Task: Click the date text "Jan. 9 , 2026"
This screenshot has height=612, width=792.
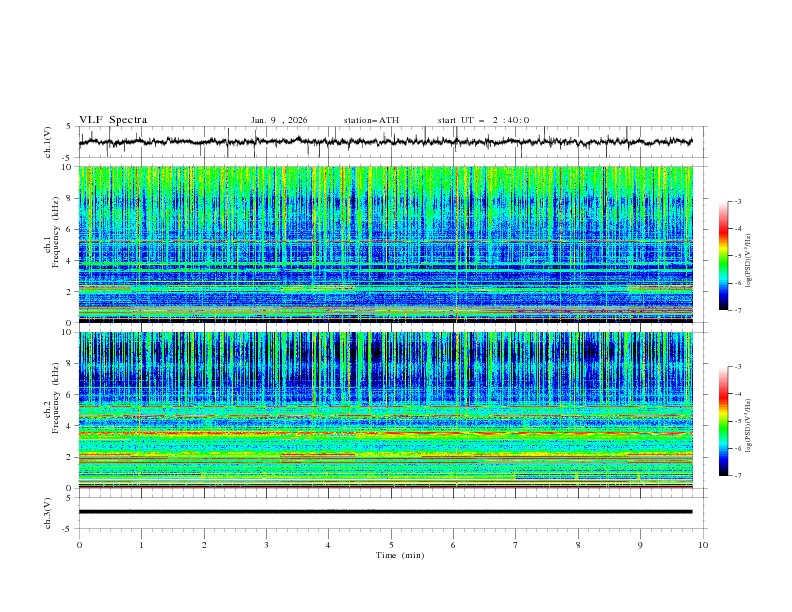Action: (279, 120)
